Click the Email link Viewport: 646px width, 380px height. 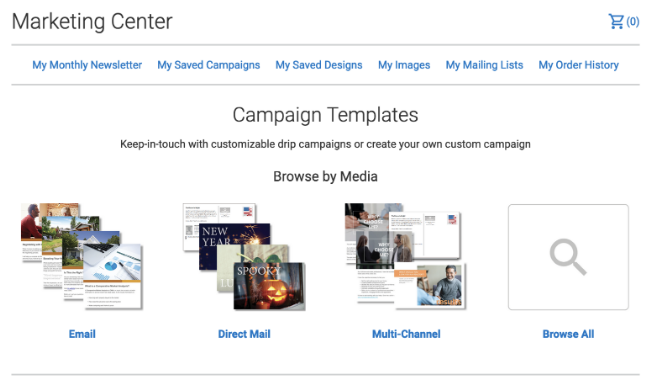[82, 334]
